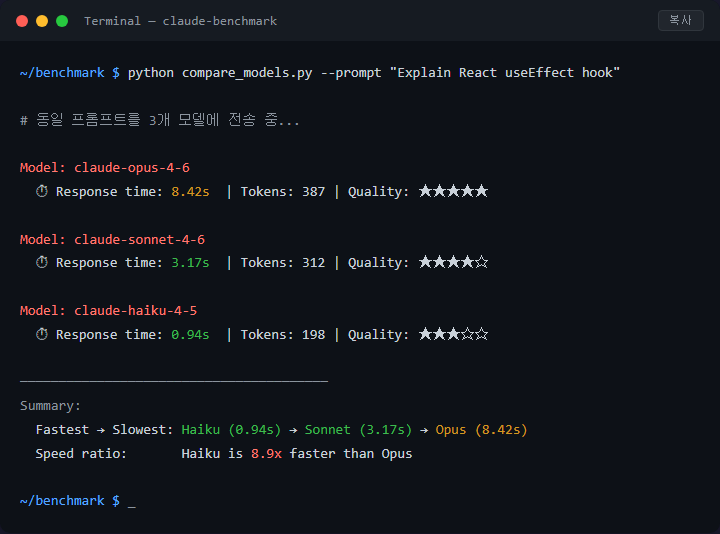Click the 'Summary:' heading
The height and width of the screenshot is (534, 720).
[50, 406]
